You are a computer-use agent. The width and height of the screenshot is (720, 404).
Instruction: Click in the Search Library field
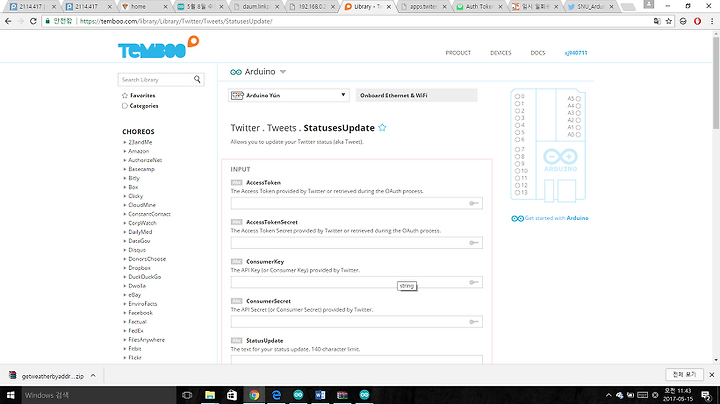pos(155,79)
